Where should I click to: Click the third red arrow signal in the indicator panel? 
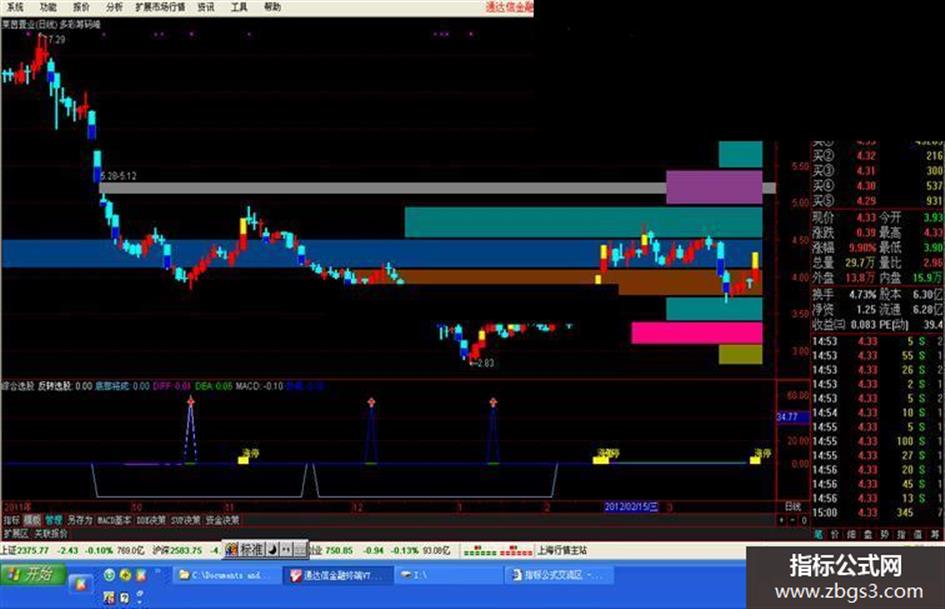click(493, 402)
